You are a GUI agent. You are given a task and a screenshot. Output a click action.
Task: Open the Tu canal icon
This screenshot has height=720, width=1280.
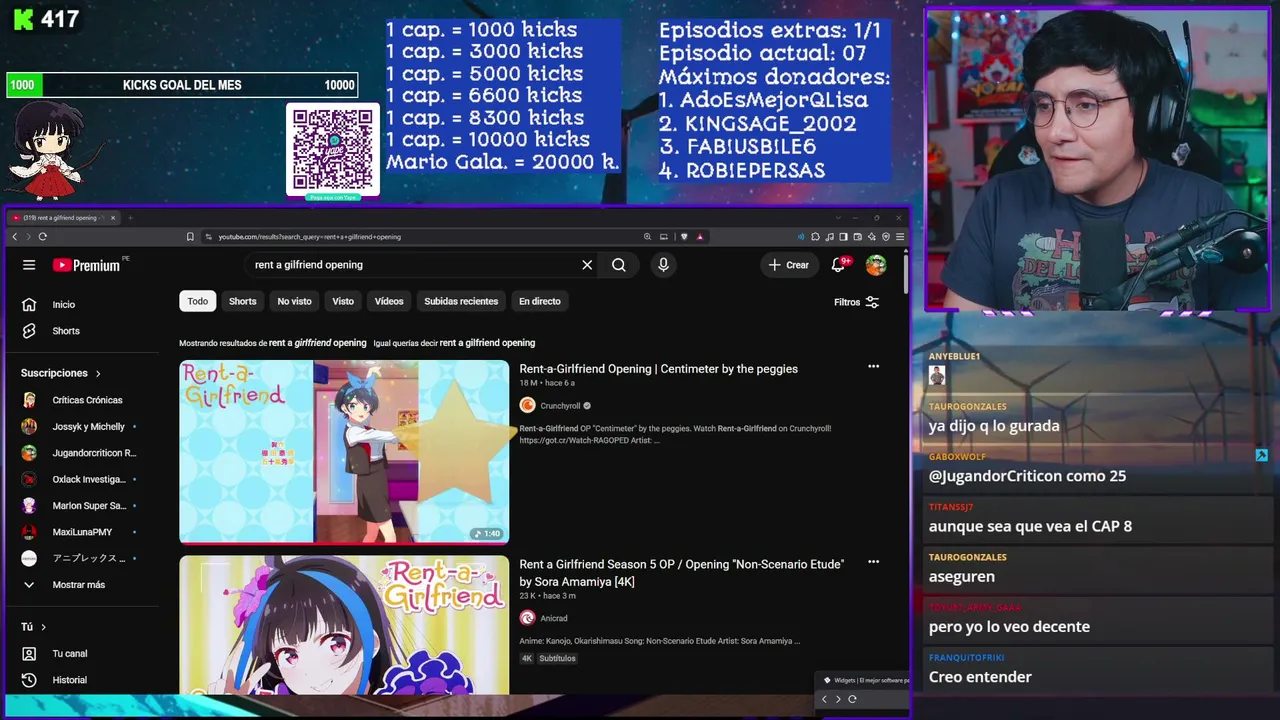pos(29,653)
